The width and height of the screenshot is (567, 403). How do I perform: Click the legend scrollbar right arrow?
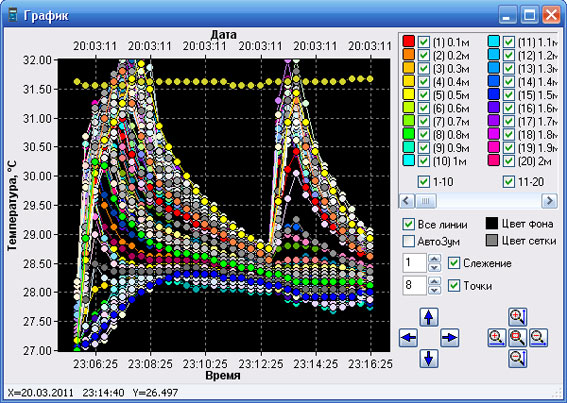click(x=549, y=201)
